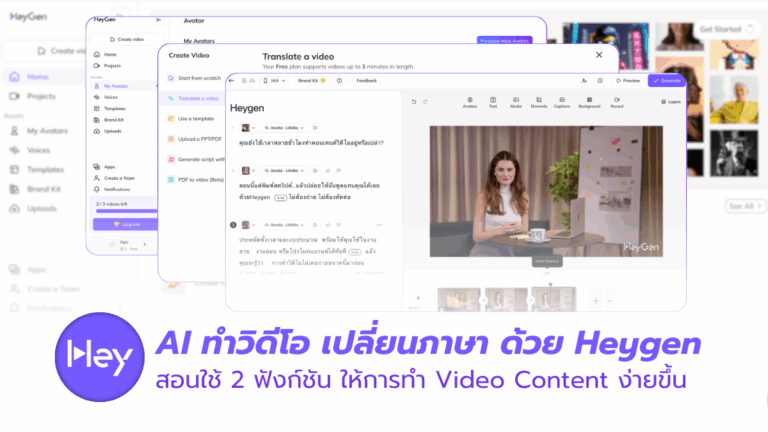
Task: Open Amelia - Lifelike voice dropdown, scene 2
Action: click(285, 170)
